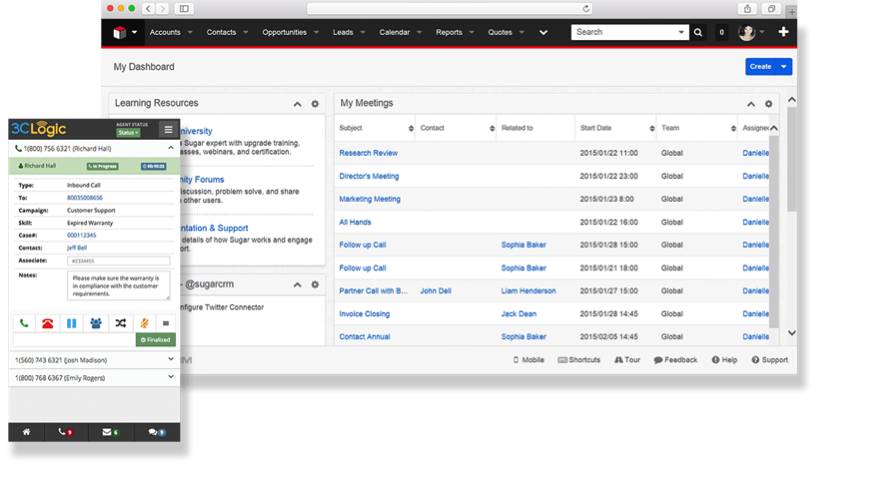Click the keypad icon in call controls

[x=166, y=323]
